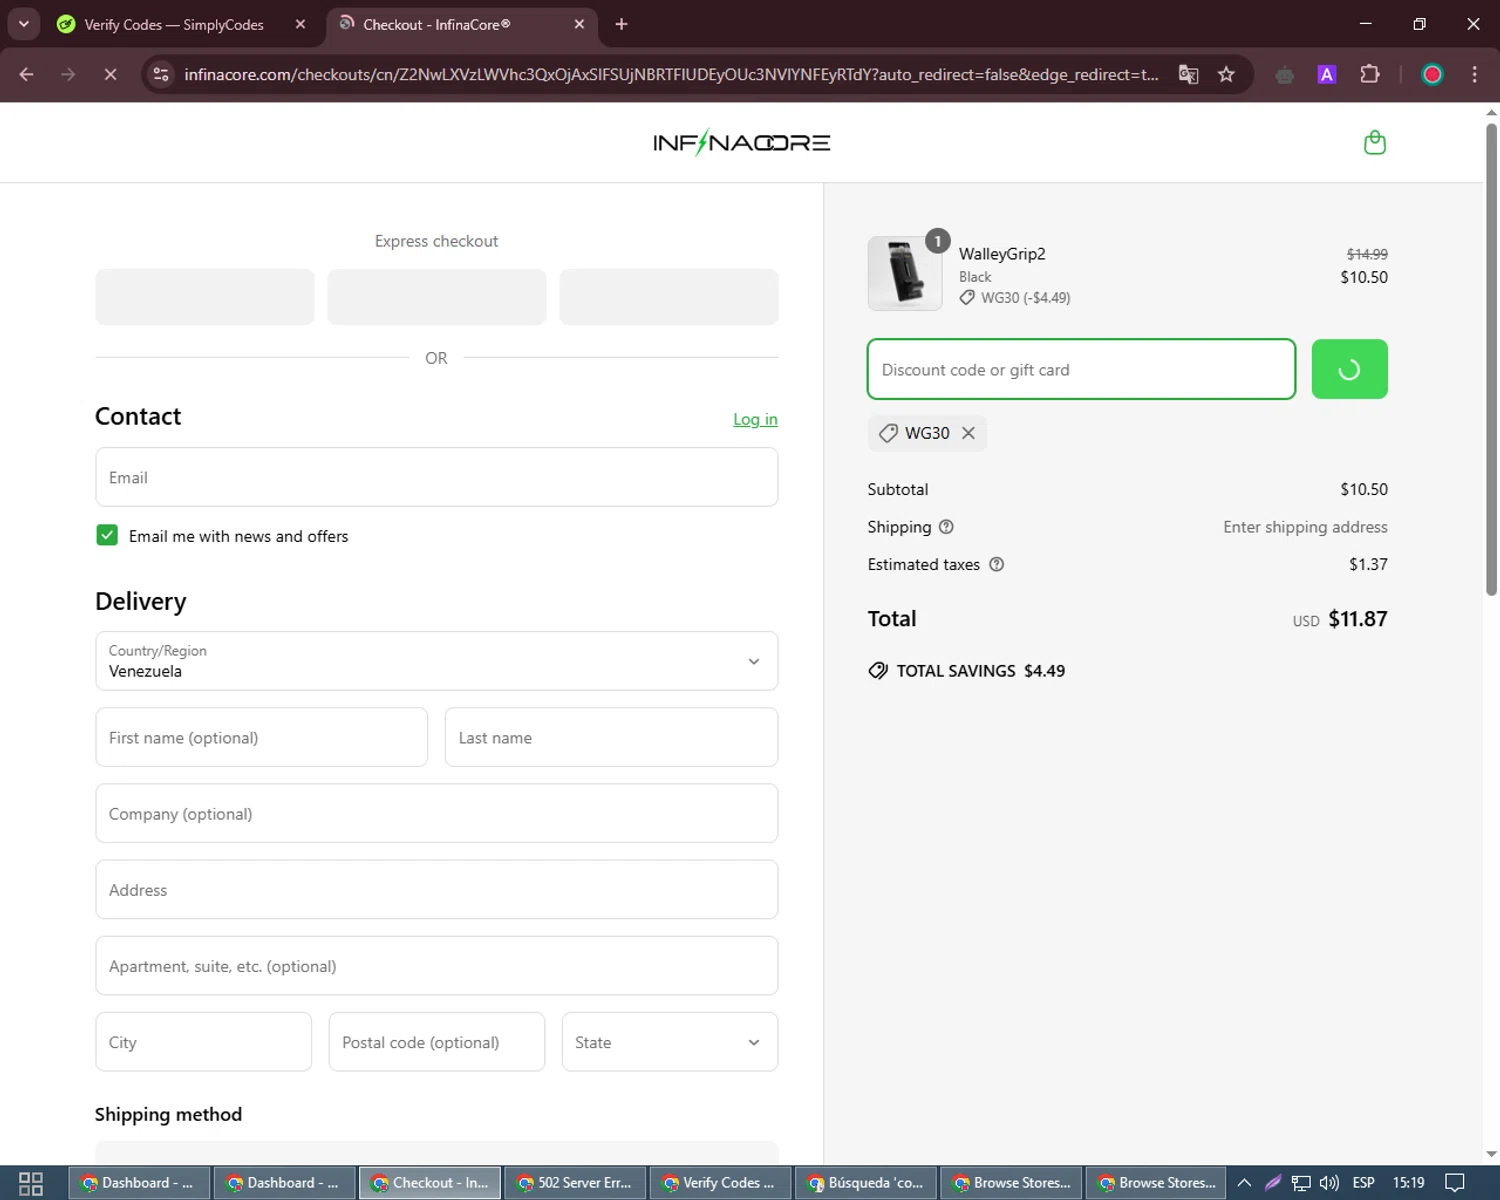
Task: Open the notifications action center
Action: pos(1455,1183)
